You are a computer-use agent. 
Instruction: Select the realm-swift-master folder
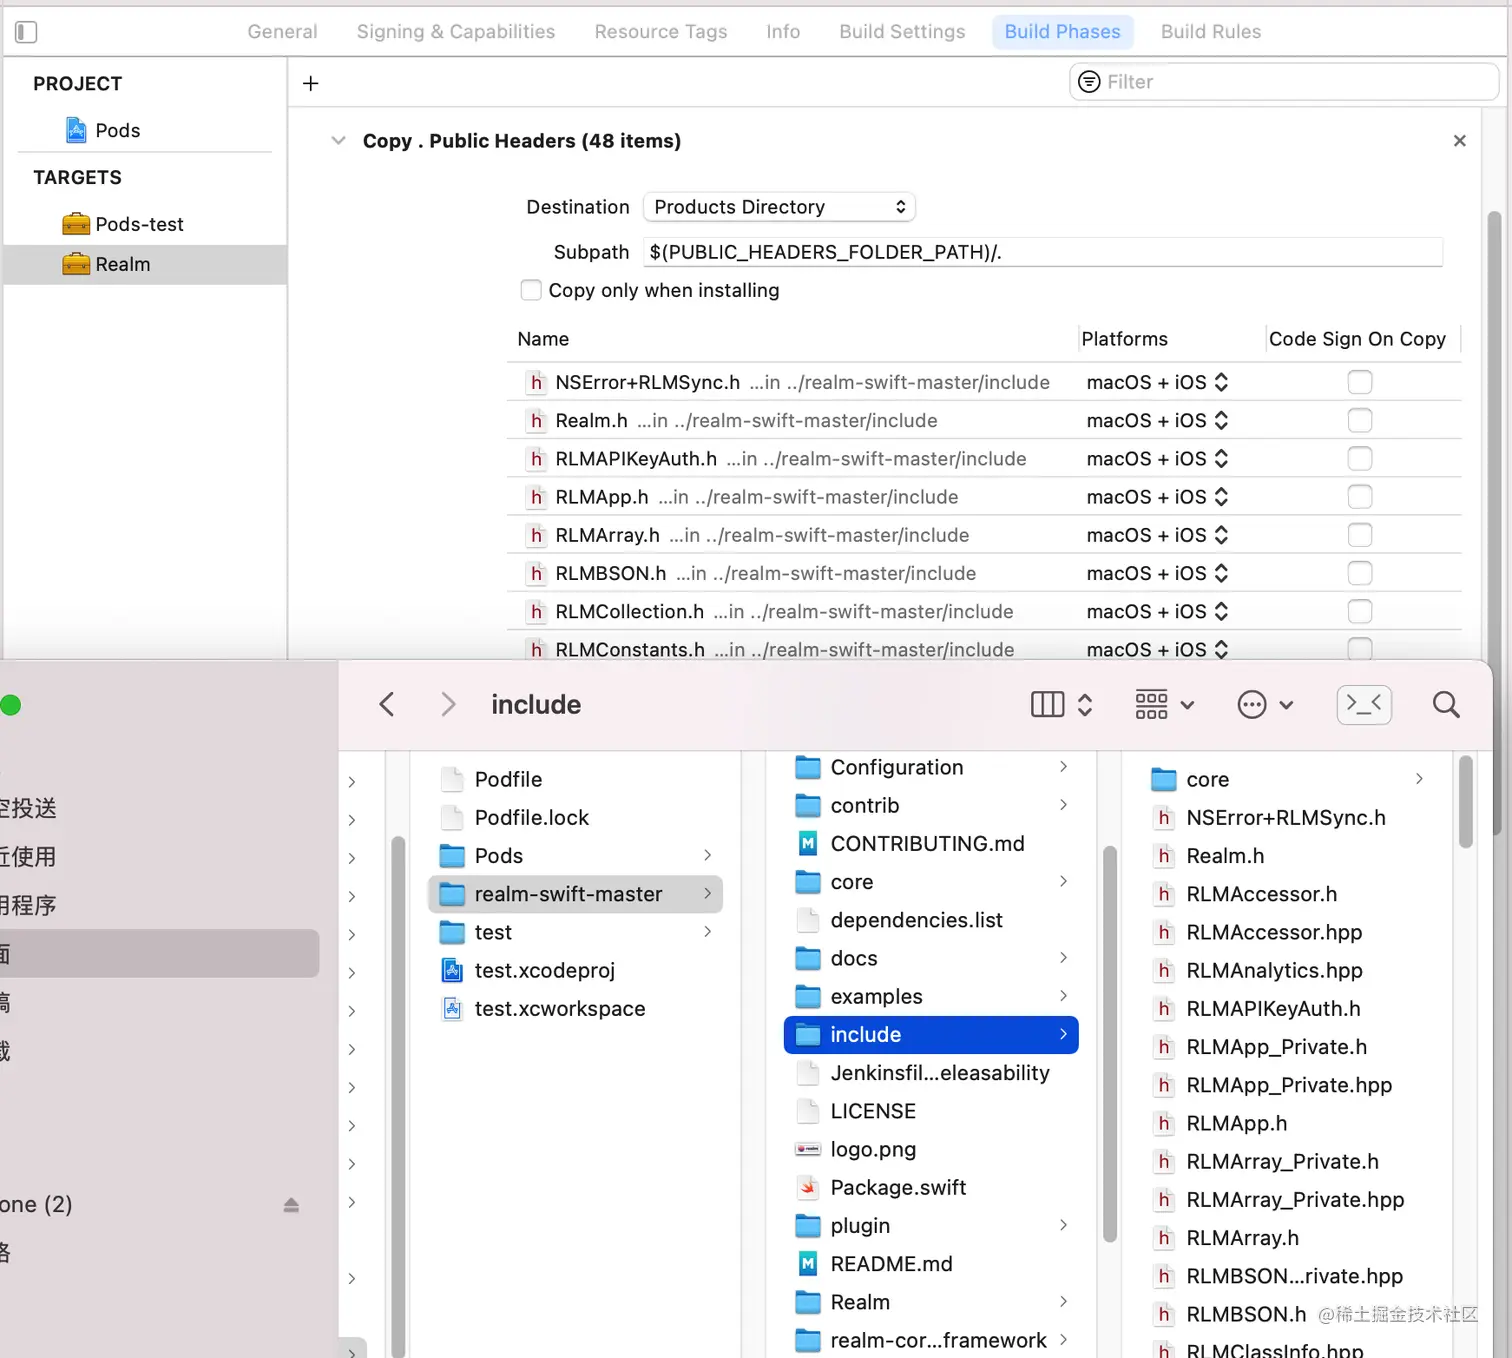[576, 894]
